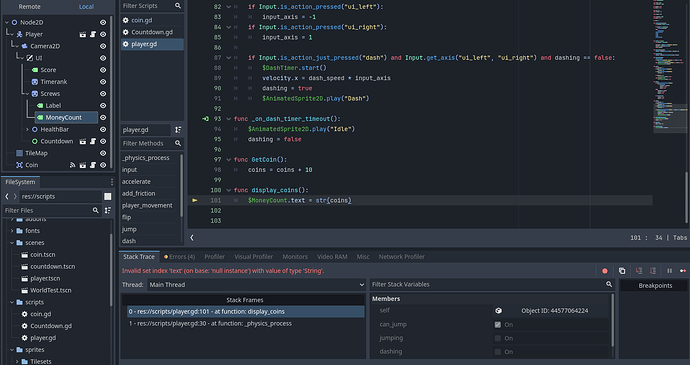Open the Player node's scene icon
Viewport: 690px width, 365px height.
[83, 34]
